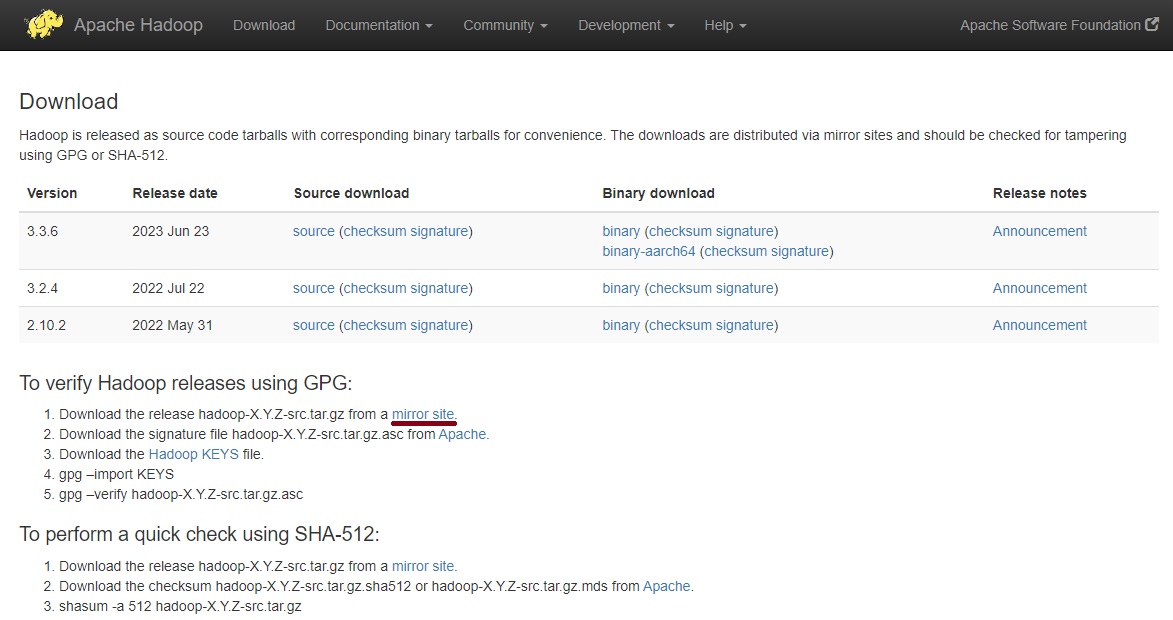Image resolution: width=1173 pixels, height=620 pixels.
Task: Open the 3.3.6 source signature link
Action: tap(439, 231)
